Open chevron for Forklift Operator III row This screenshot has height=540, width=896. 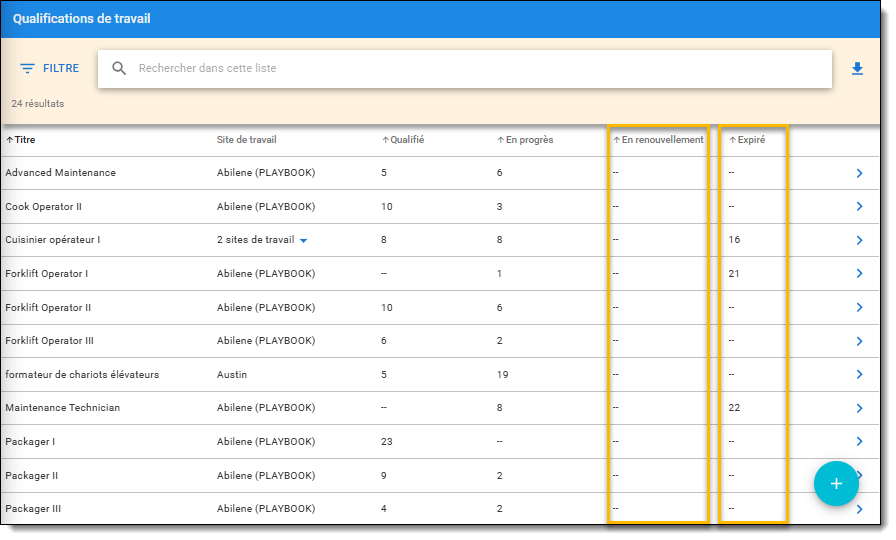[x=858, y=341]
